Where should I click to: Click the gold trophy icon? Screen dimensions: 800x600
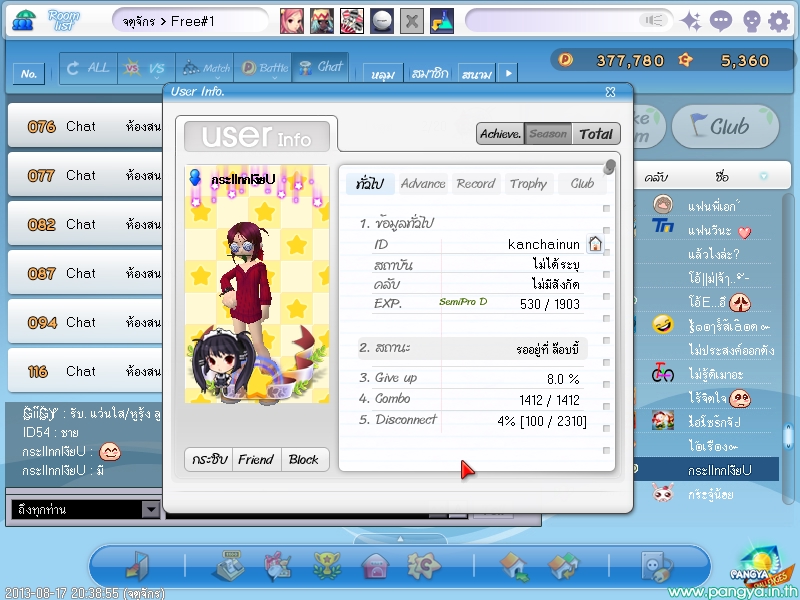click(327, 565)
